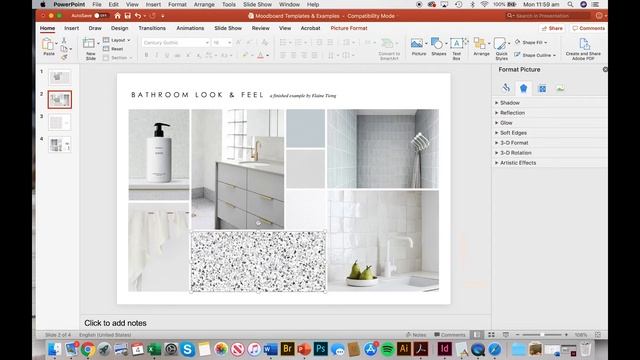The image size is (640, 360).
Task: Click the Format Painter brush icon
Action: (64, 58)
